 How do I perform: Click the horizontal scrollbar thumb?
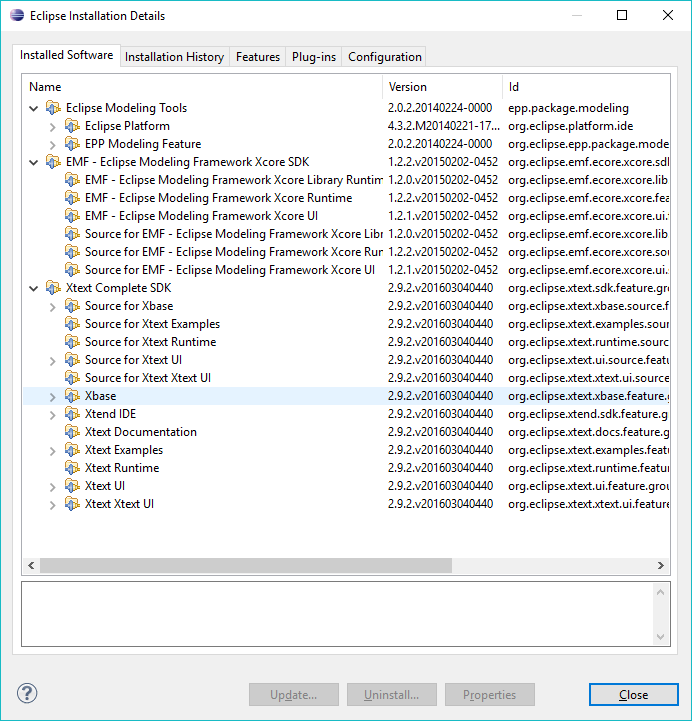click(x=246, y=565)
